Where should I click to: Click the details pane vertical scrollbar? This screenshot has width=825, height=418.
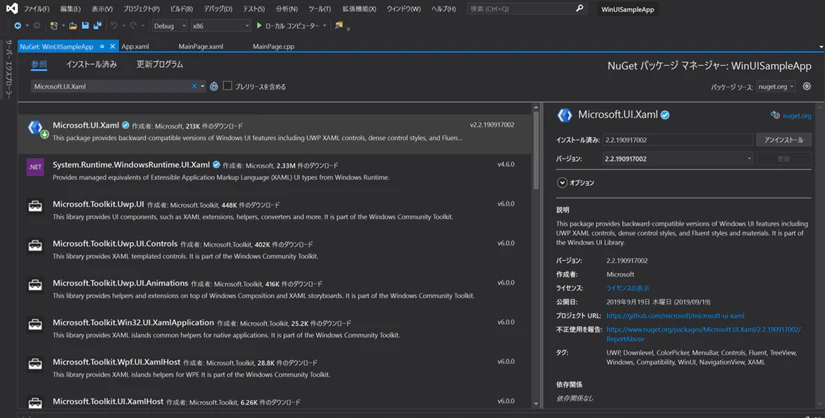coord(821,255)
